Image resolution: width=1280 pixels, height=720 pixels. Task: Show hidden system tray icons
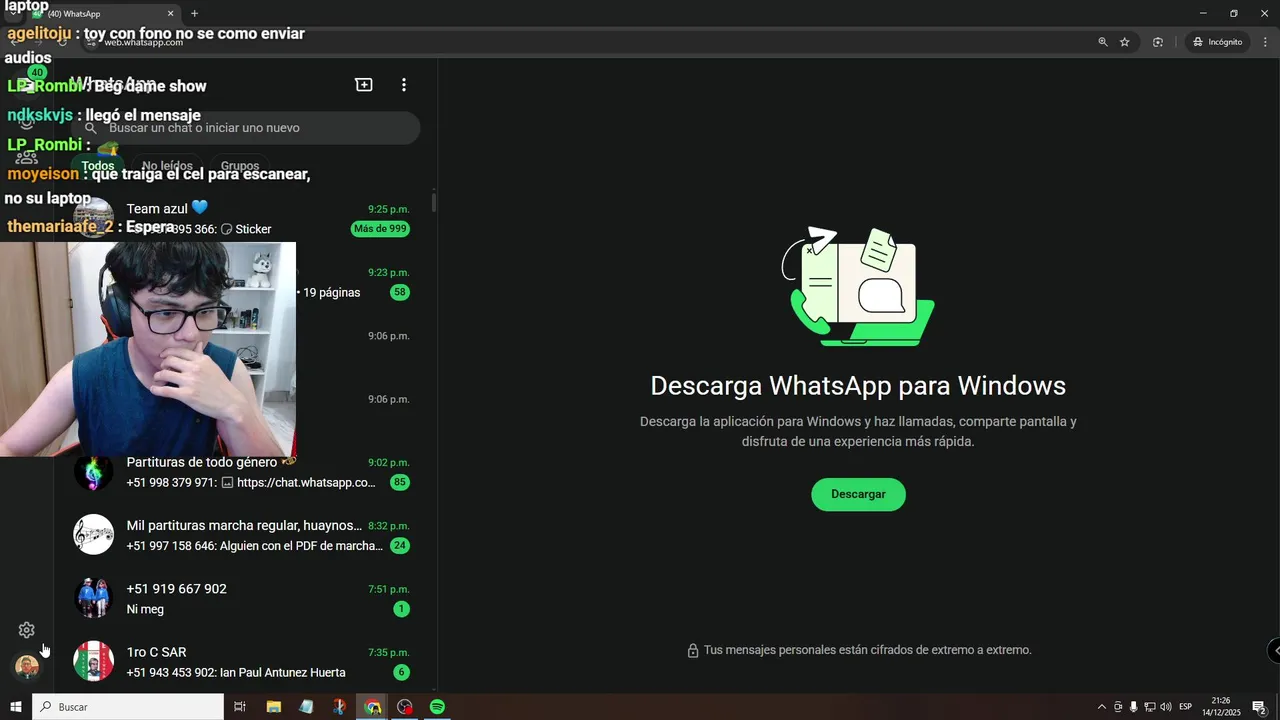(x=1102, y=707)
